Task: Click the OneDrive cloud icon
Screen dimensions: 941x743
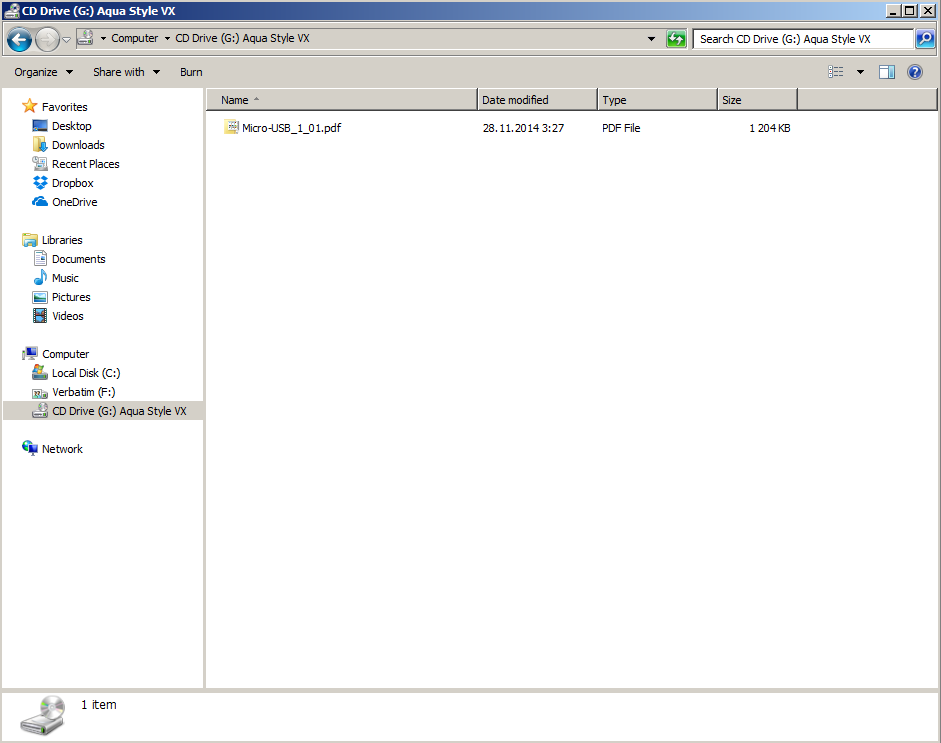Action: coord(40,202)
